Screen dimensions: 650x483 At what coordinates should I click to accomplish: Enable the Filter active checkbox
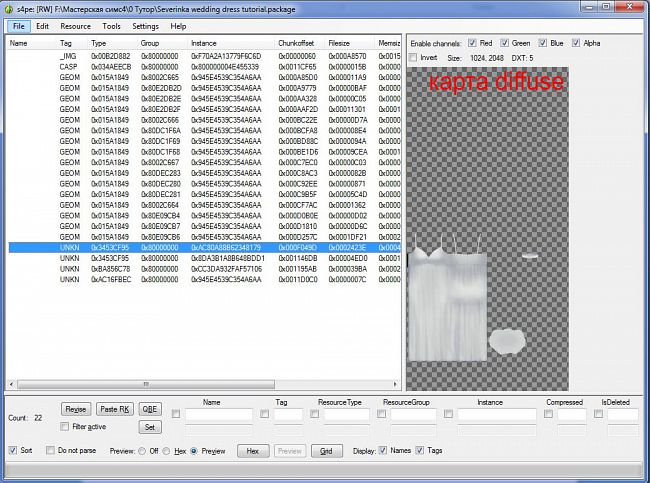coord(67,427)
